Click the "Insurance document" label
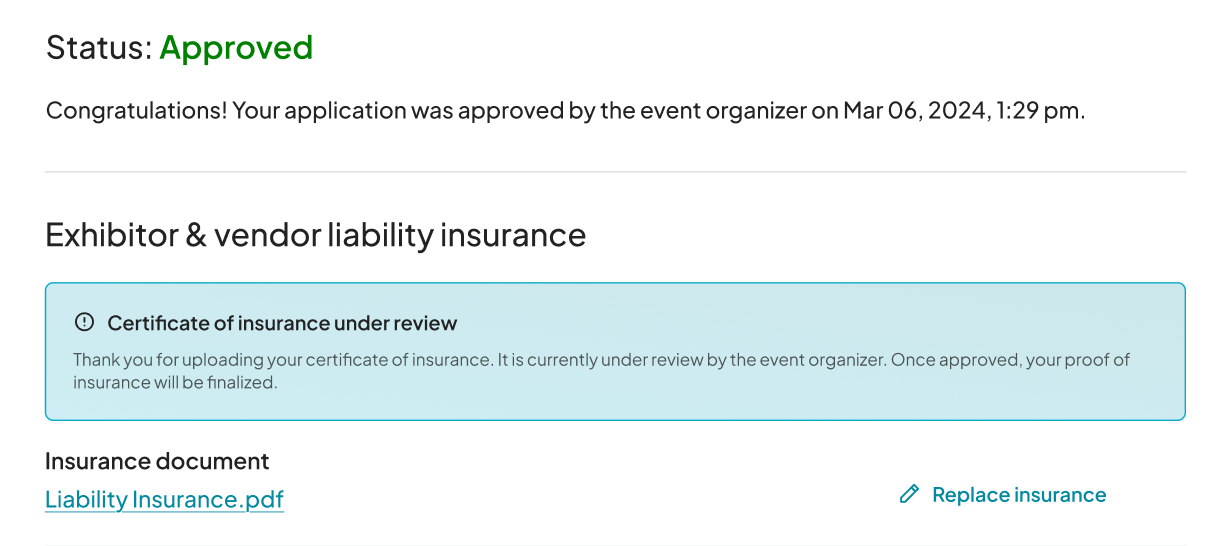This screenshot has width=1231, height=546. (x=157, y=461)
